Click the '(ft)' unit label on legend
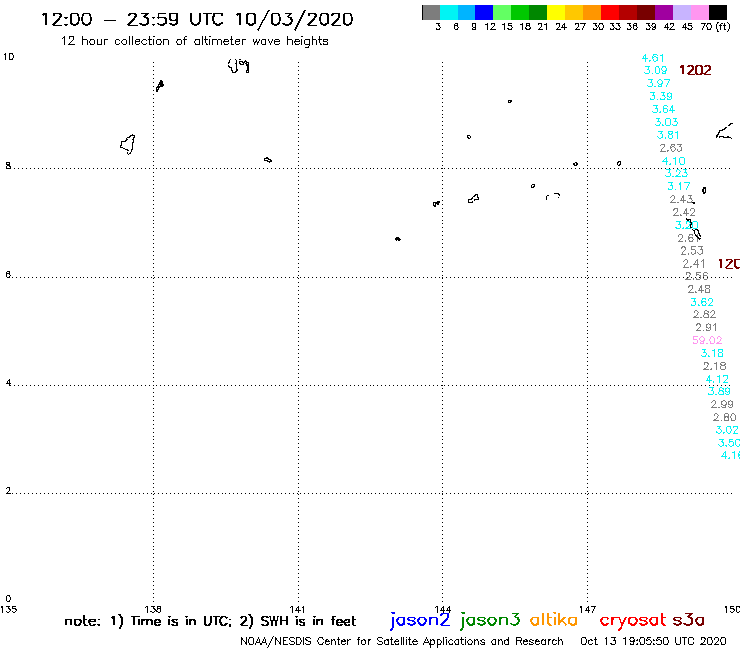The image size is (740, 650). pyautogui.click(x=723, y=27)
